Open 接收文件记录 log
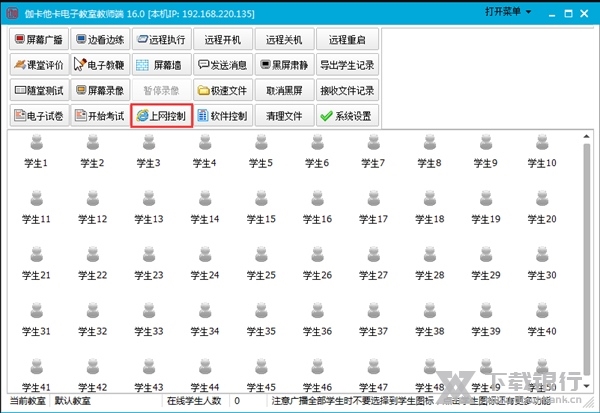This screenshot has width=600, height=413. tap(347, 90)
